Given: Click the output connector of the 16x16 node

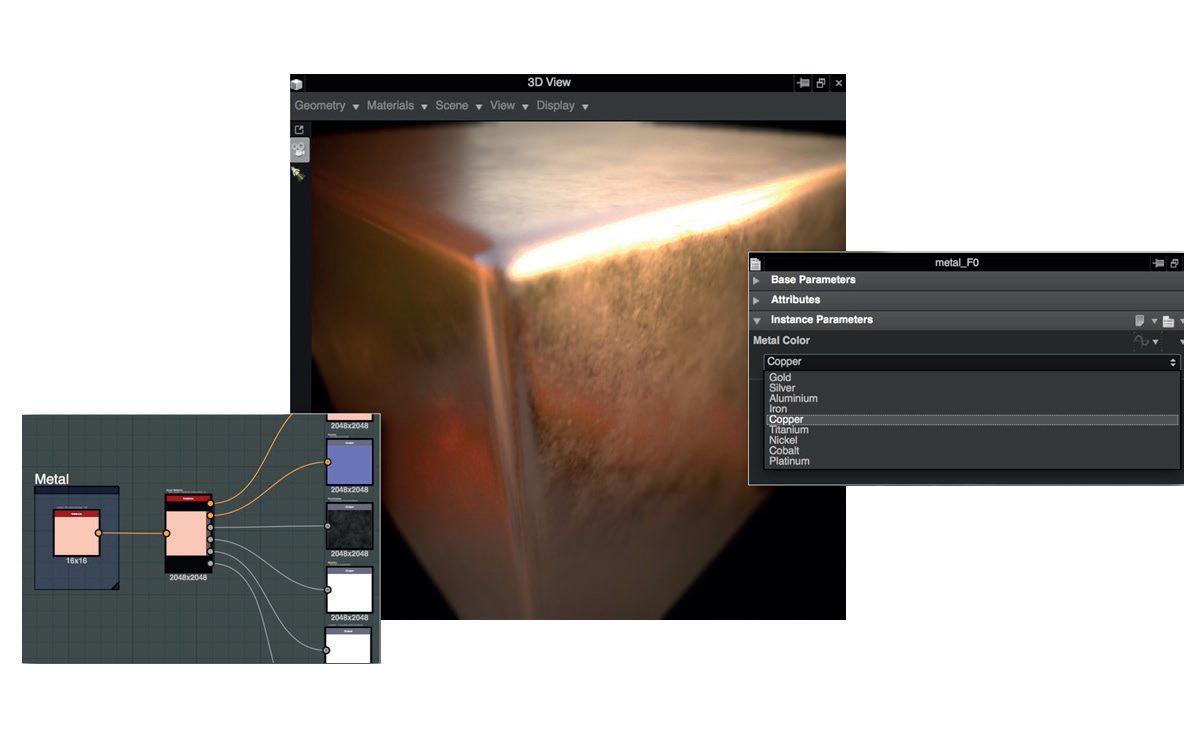Looking at the screenshot, I should [x=98, y=533].
